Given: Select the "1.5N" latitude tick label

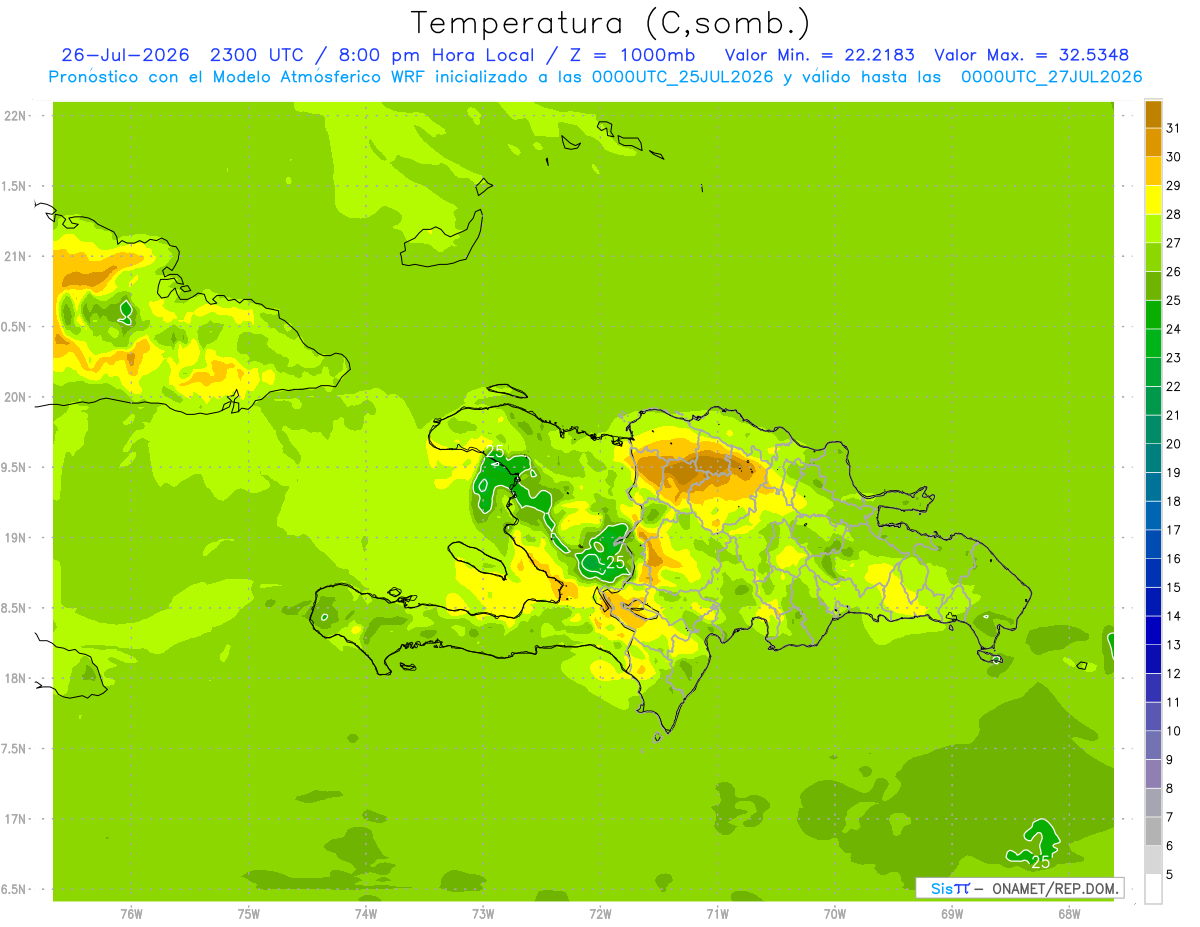Looking at the screenshot, I should click(15, 186).
